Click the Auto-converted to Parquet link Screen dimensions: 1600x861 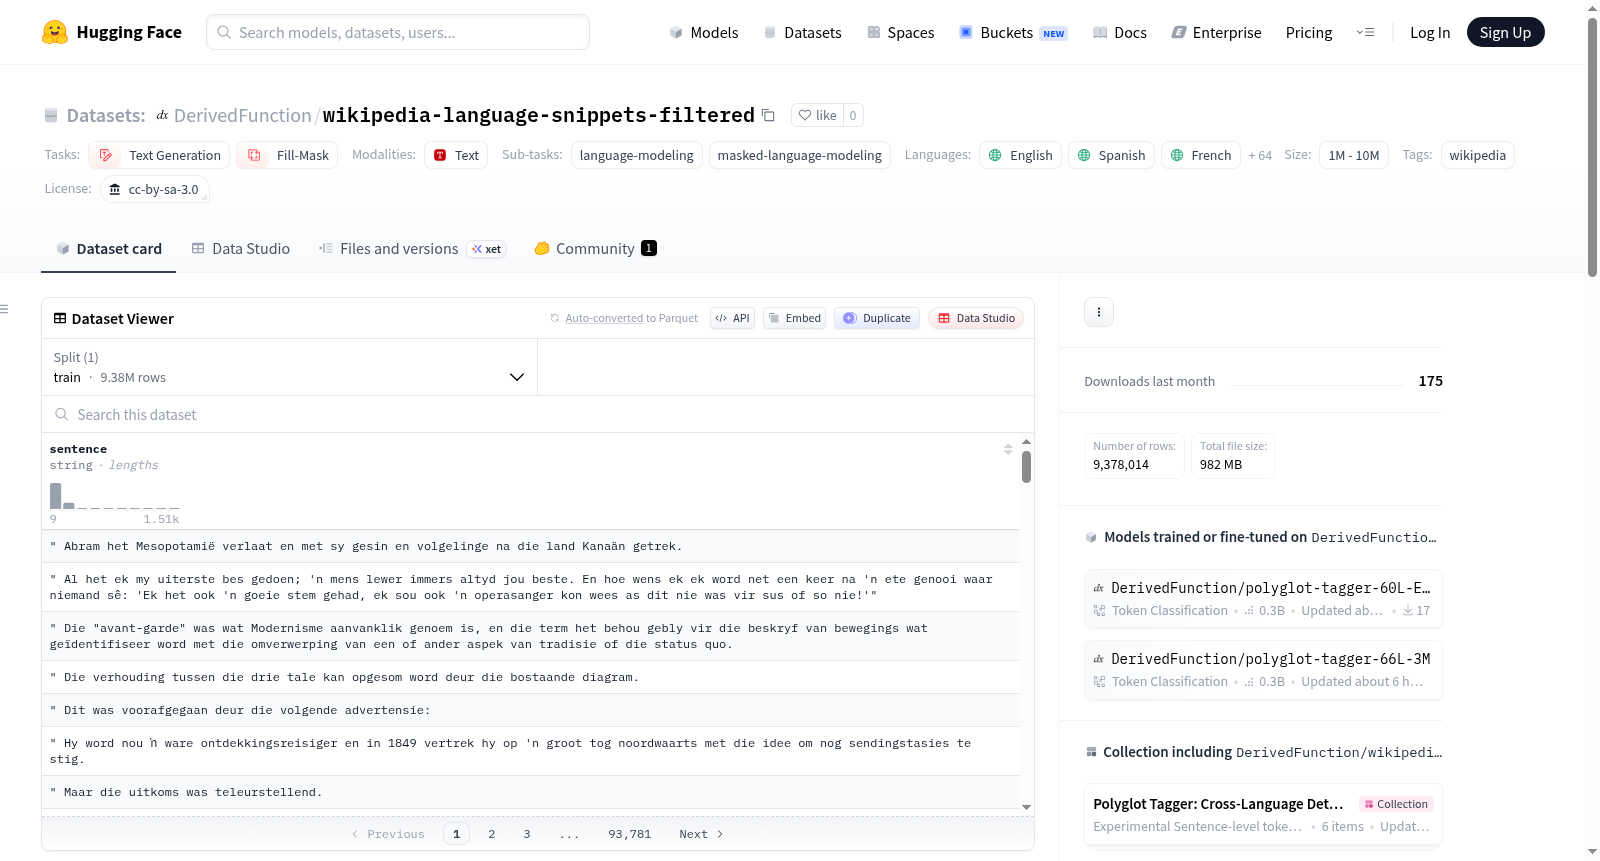[x=623, y=318]
